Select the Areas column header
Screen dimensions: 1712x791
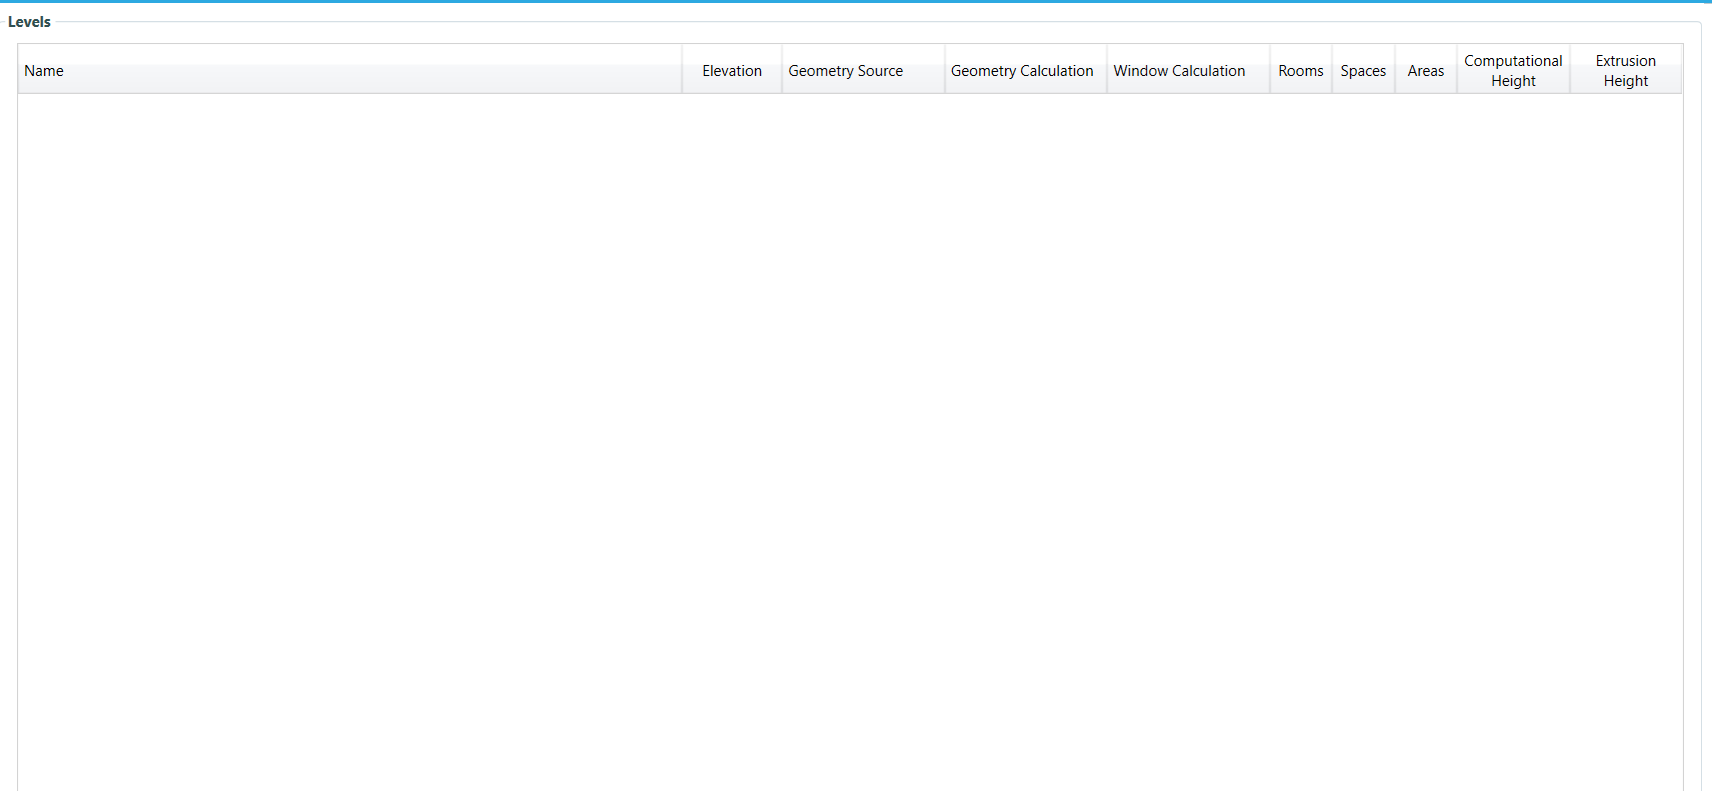click(1426, 70)
